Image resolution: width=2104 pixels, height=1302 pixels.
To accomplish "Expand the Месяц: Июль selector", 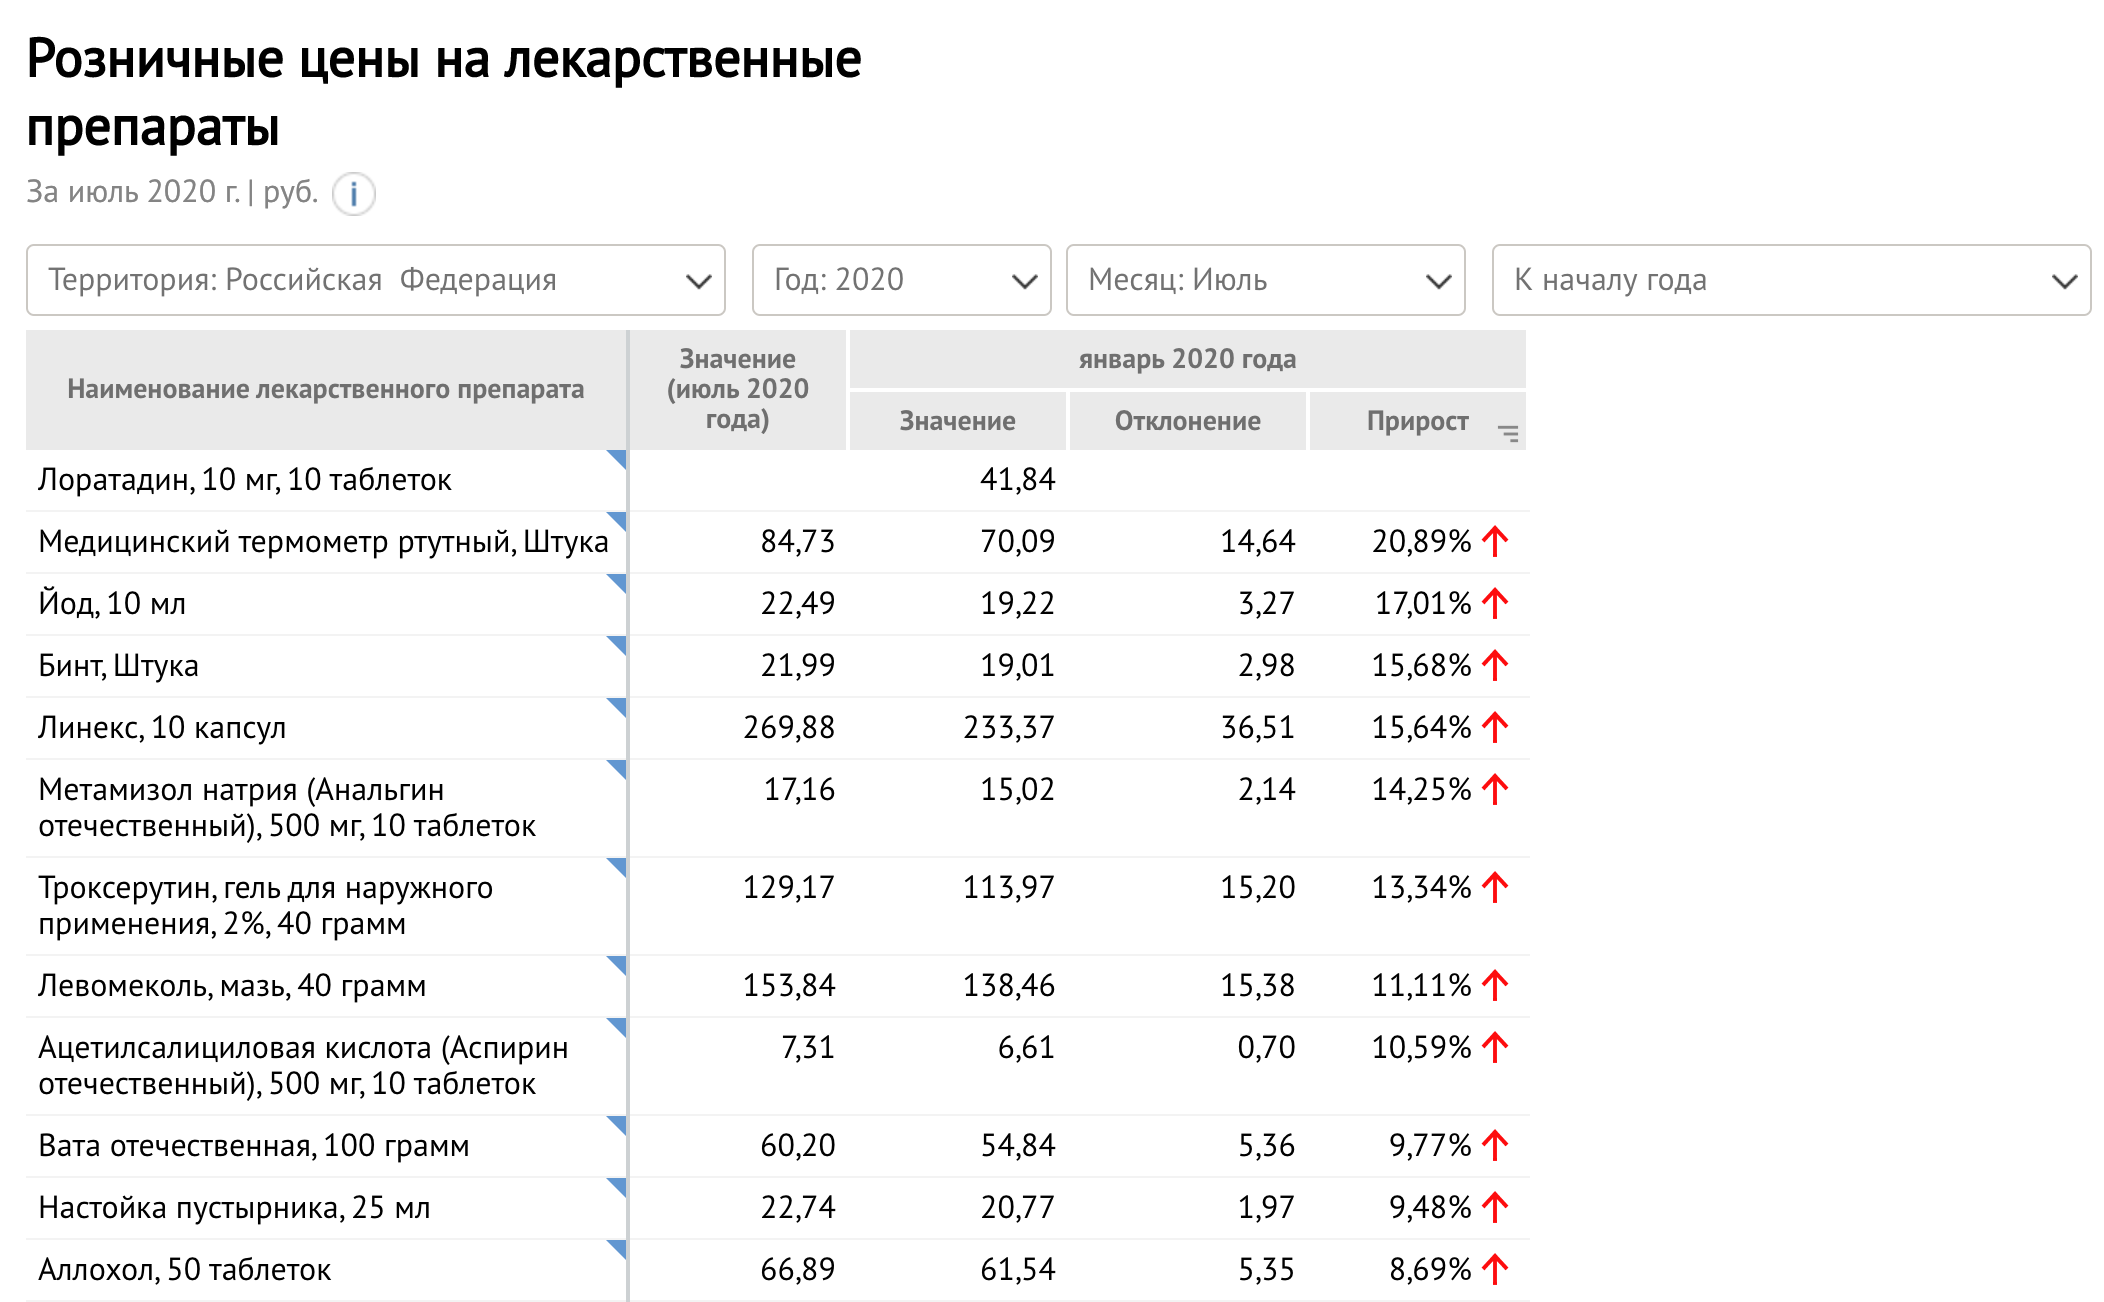I will [1265, 280].
